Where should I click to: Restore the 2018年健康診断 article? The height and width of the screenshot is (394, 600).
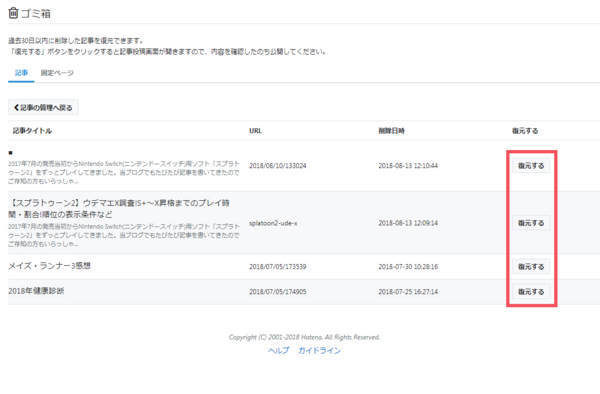[531, 292]
